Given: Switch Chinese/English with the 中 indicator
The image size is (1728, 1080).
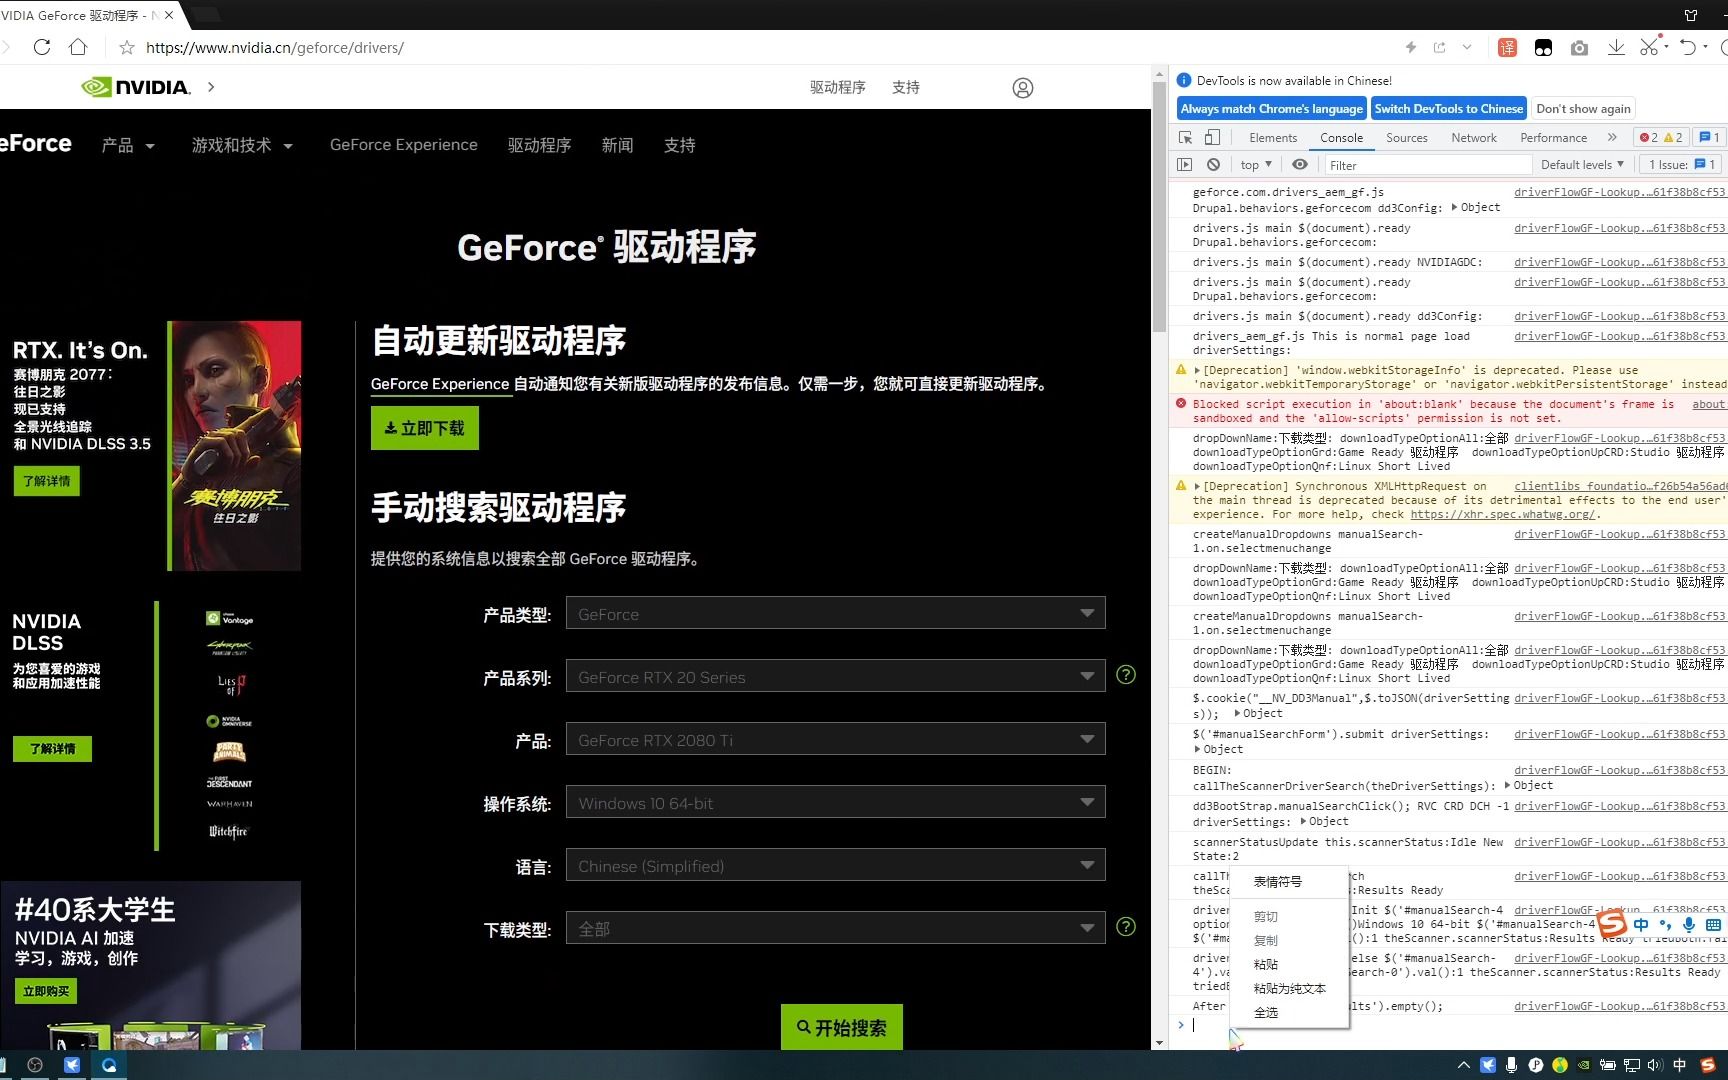Looking at the screenshot, I should tap(1641, 925).
